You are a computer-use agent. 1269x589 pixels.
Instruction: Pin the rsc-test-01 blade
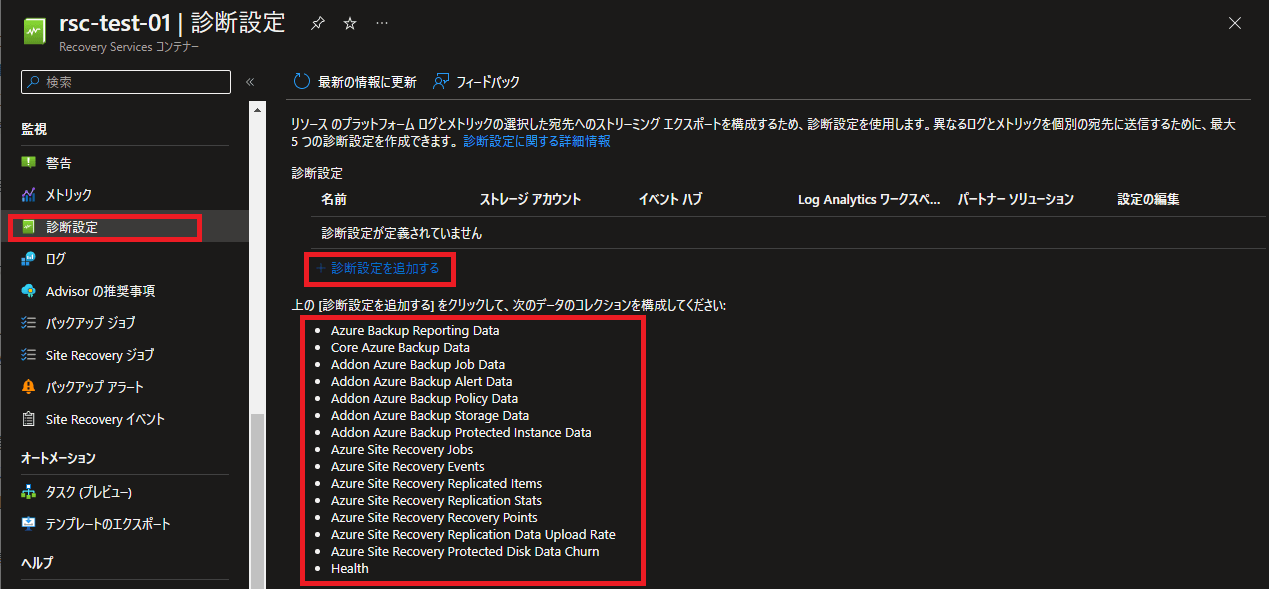point(318,23)
